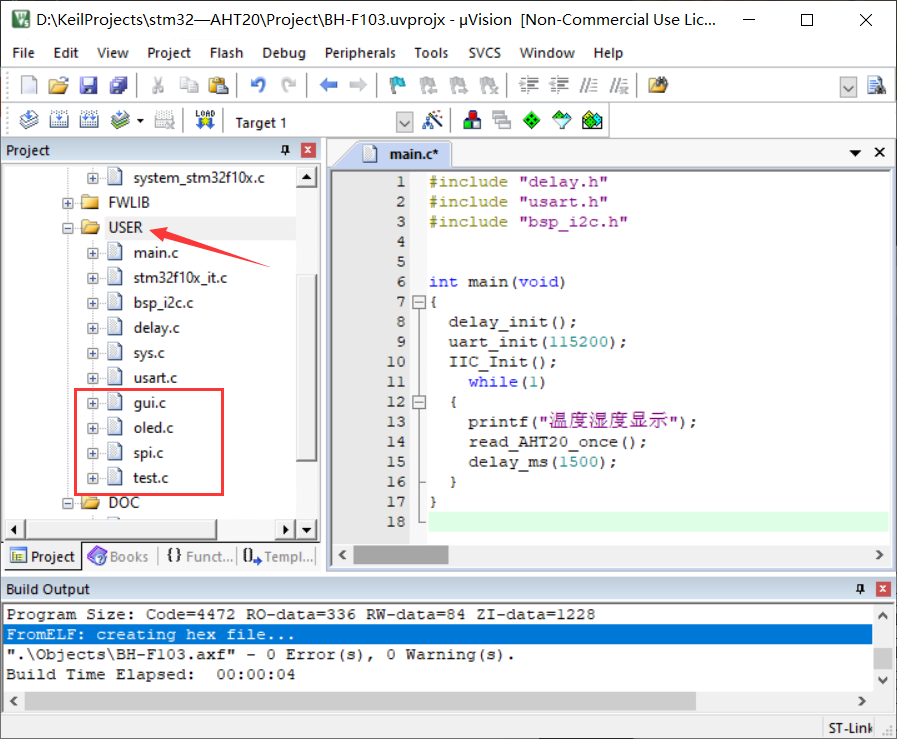Viewport: 897px width, 739px height.
Task: Expand the FWLIB folder
Action: [68, 203]
